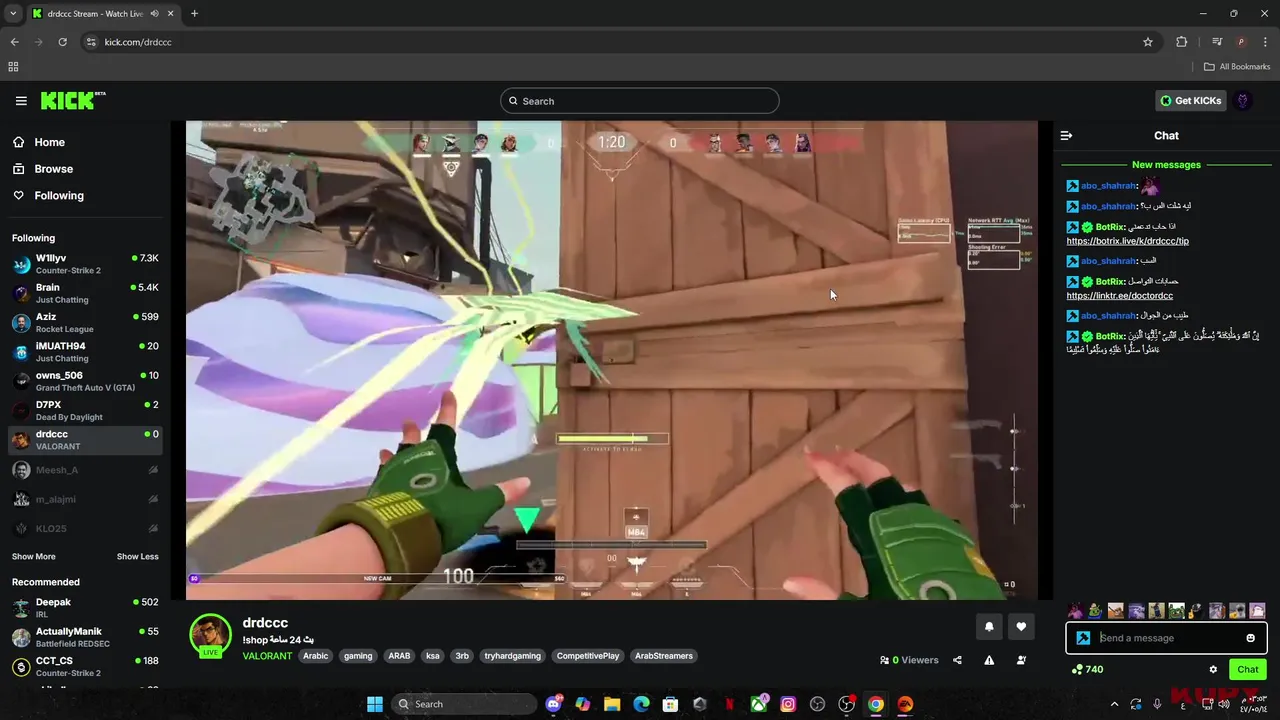Viewport: 1280px width, 720px height.
Task: Open a new browser tab
Action: 194,14
